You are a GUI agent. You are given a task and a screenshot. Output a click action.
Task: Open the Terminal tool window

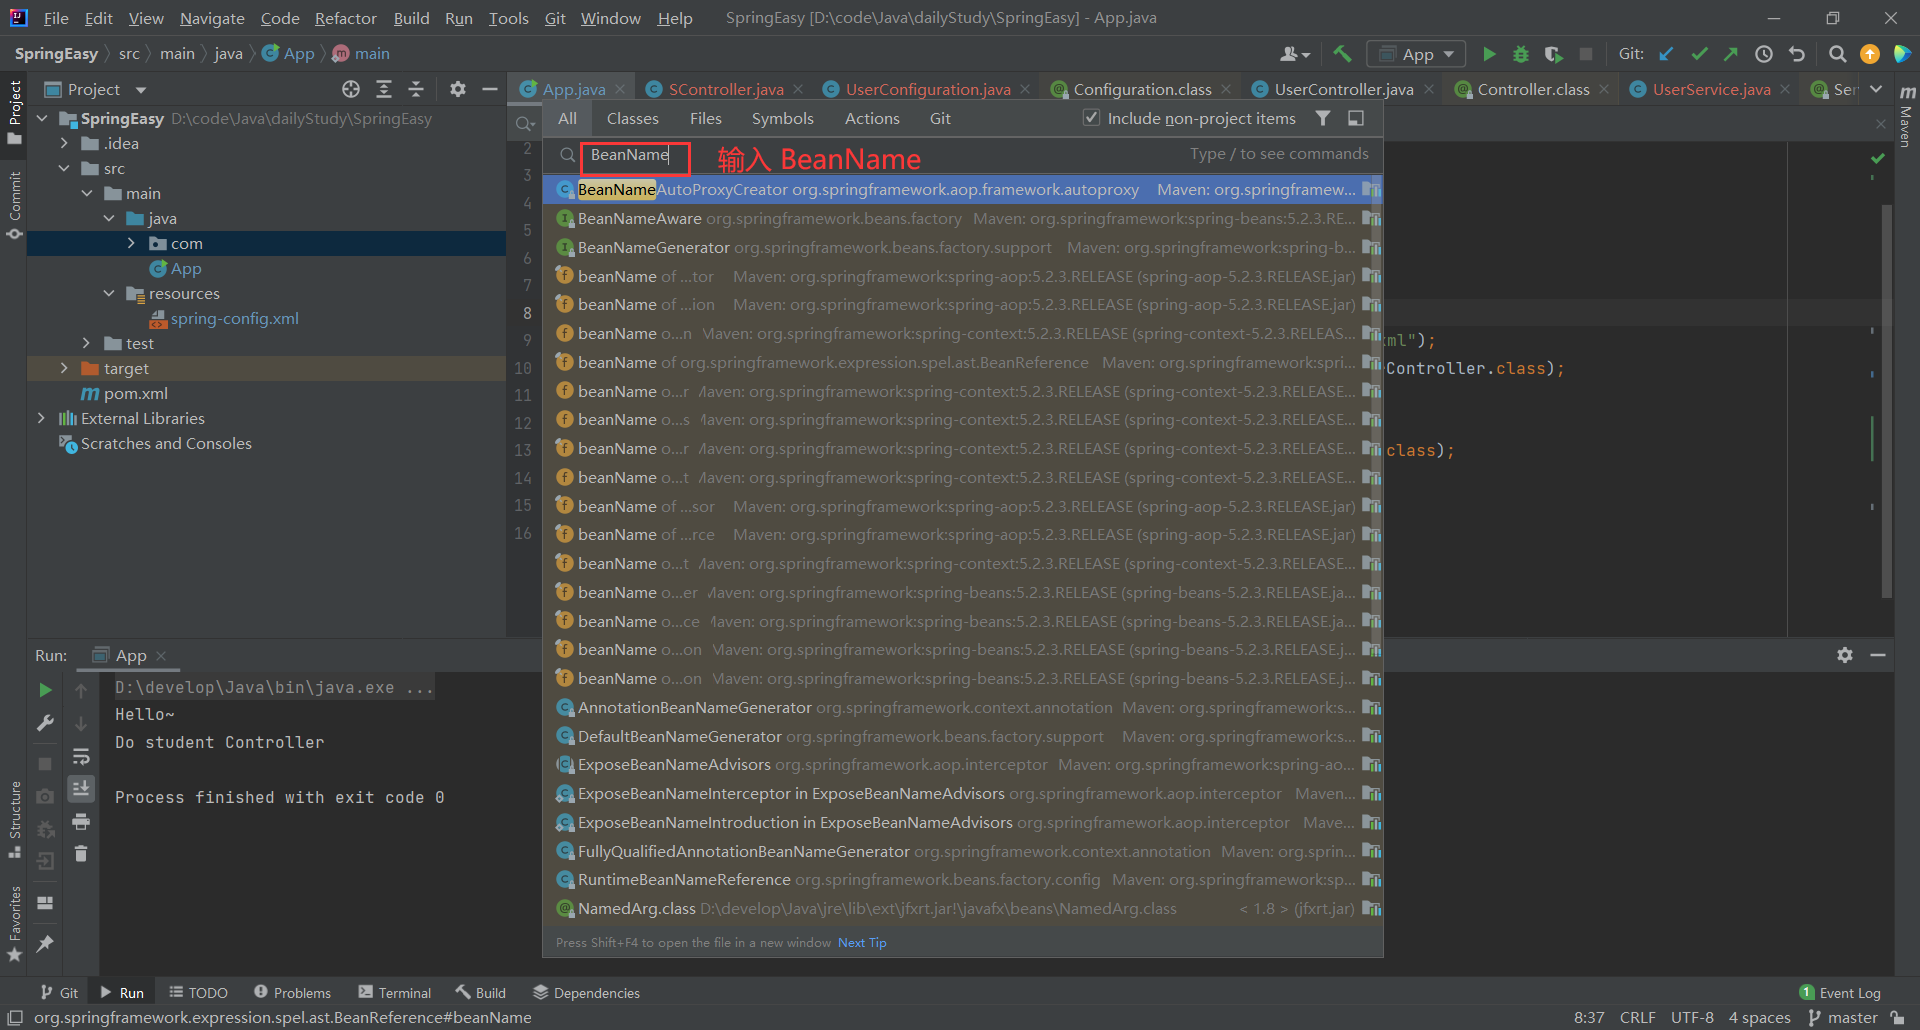[395, 993]
